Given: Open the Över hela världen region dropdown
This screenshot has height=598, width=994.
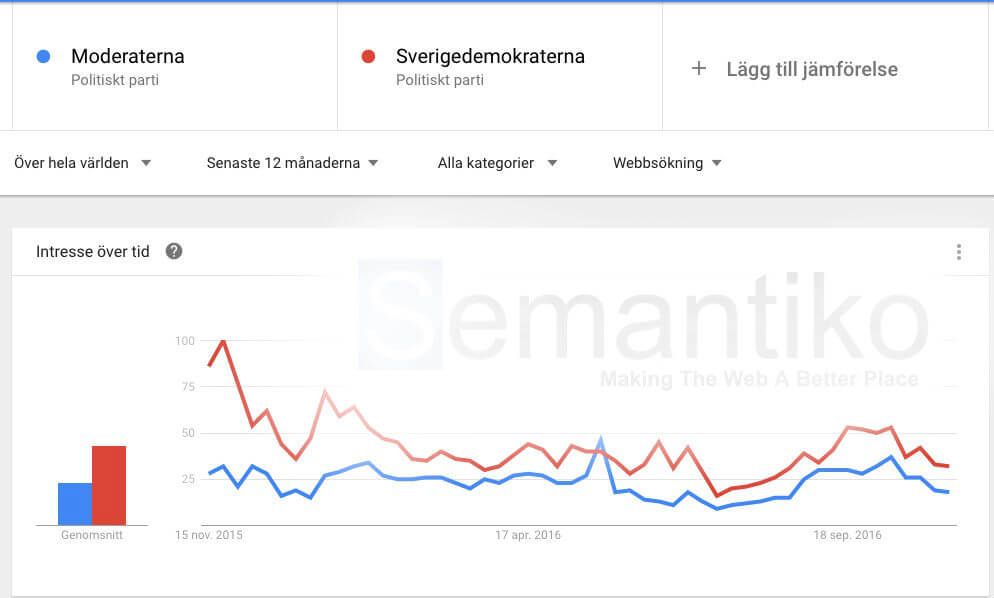Looking at the screenshot, I should click(83, 163).
